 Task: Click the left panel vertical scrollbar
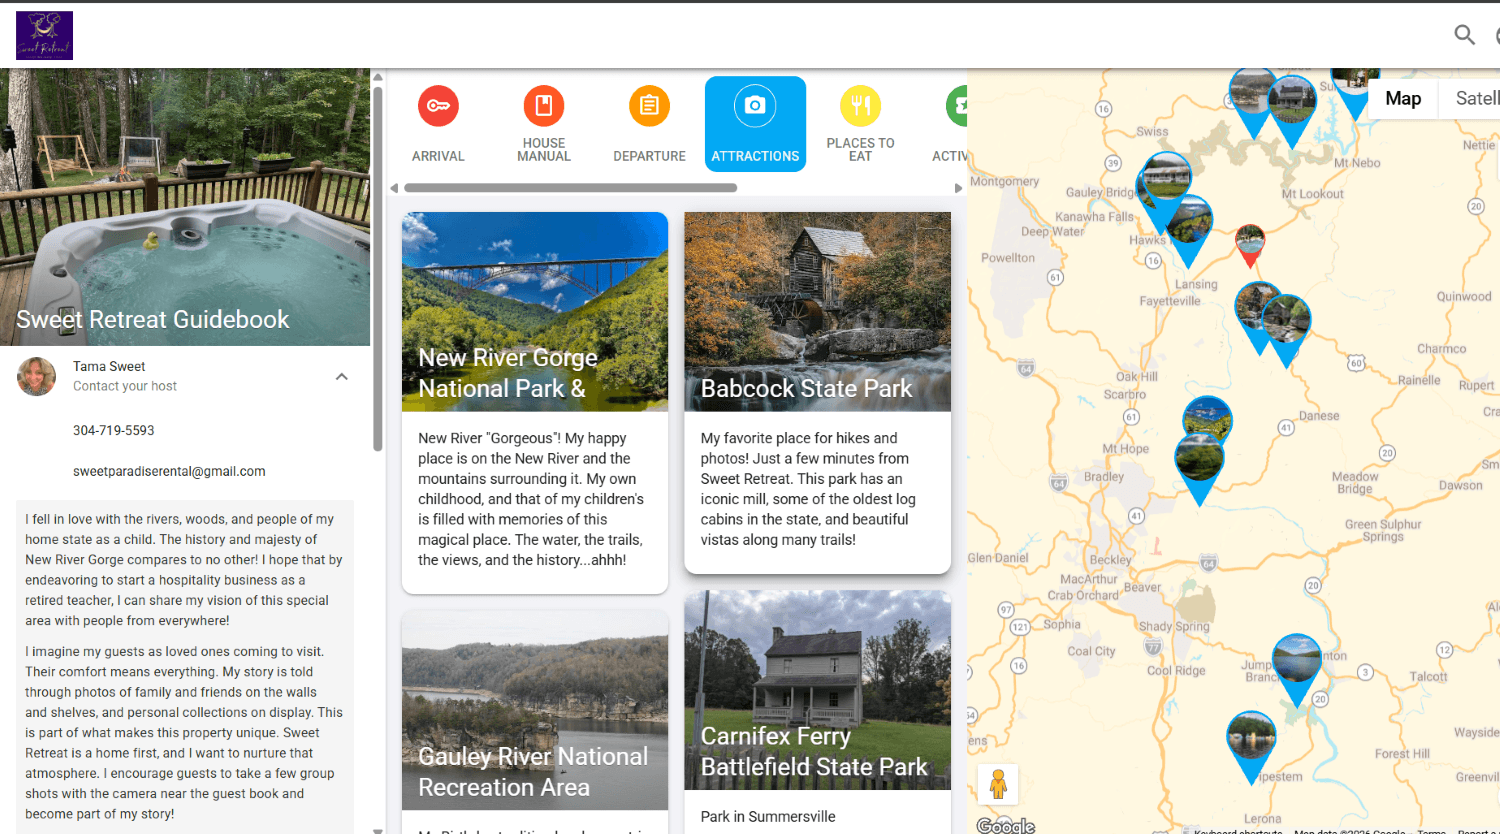point(378,270)
